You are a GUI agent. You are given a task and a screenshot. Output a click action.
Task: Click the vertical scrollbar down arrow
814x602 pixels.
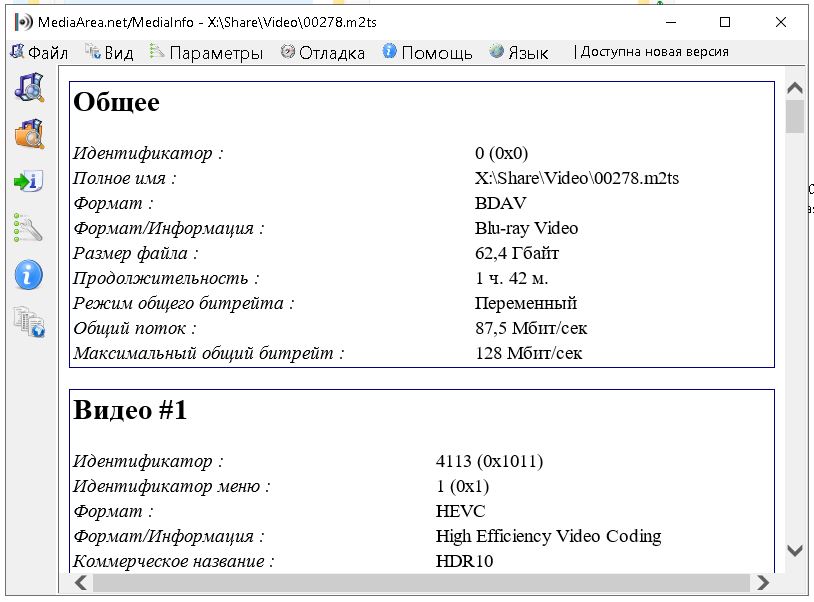(x=795, y=551)
